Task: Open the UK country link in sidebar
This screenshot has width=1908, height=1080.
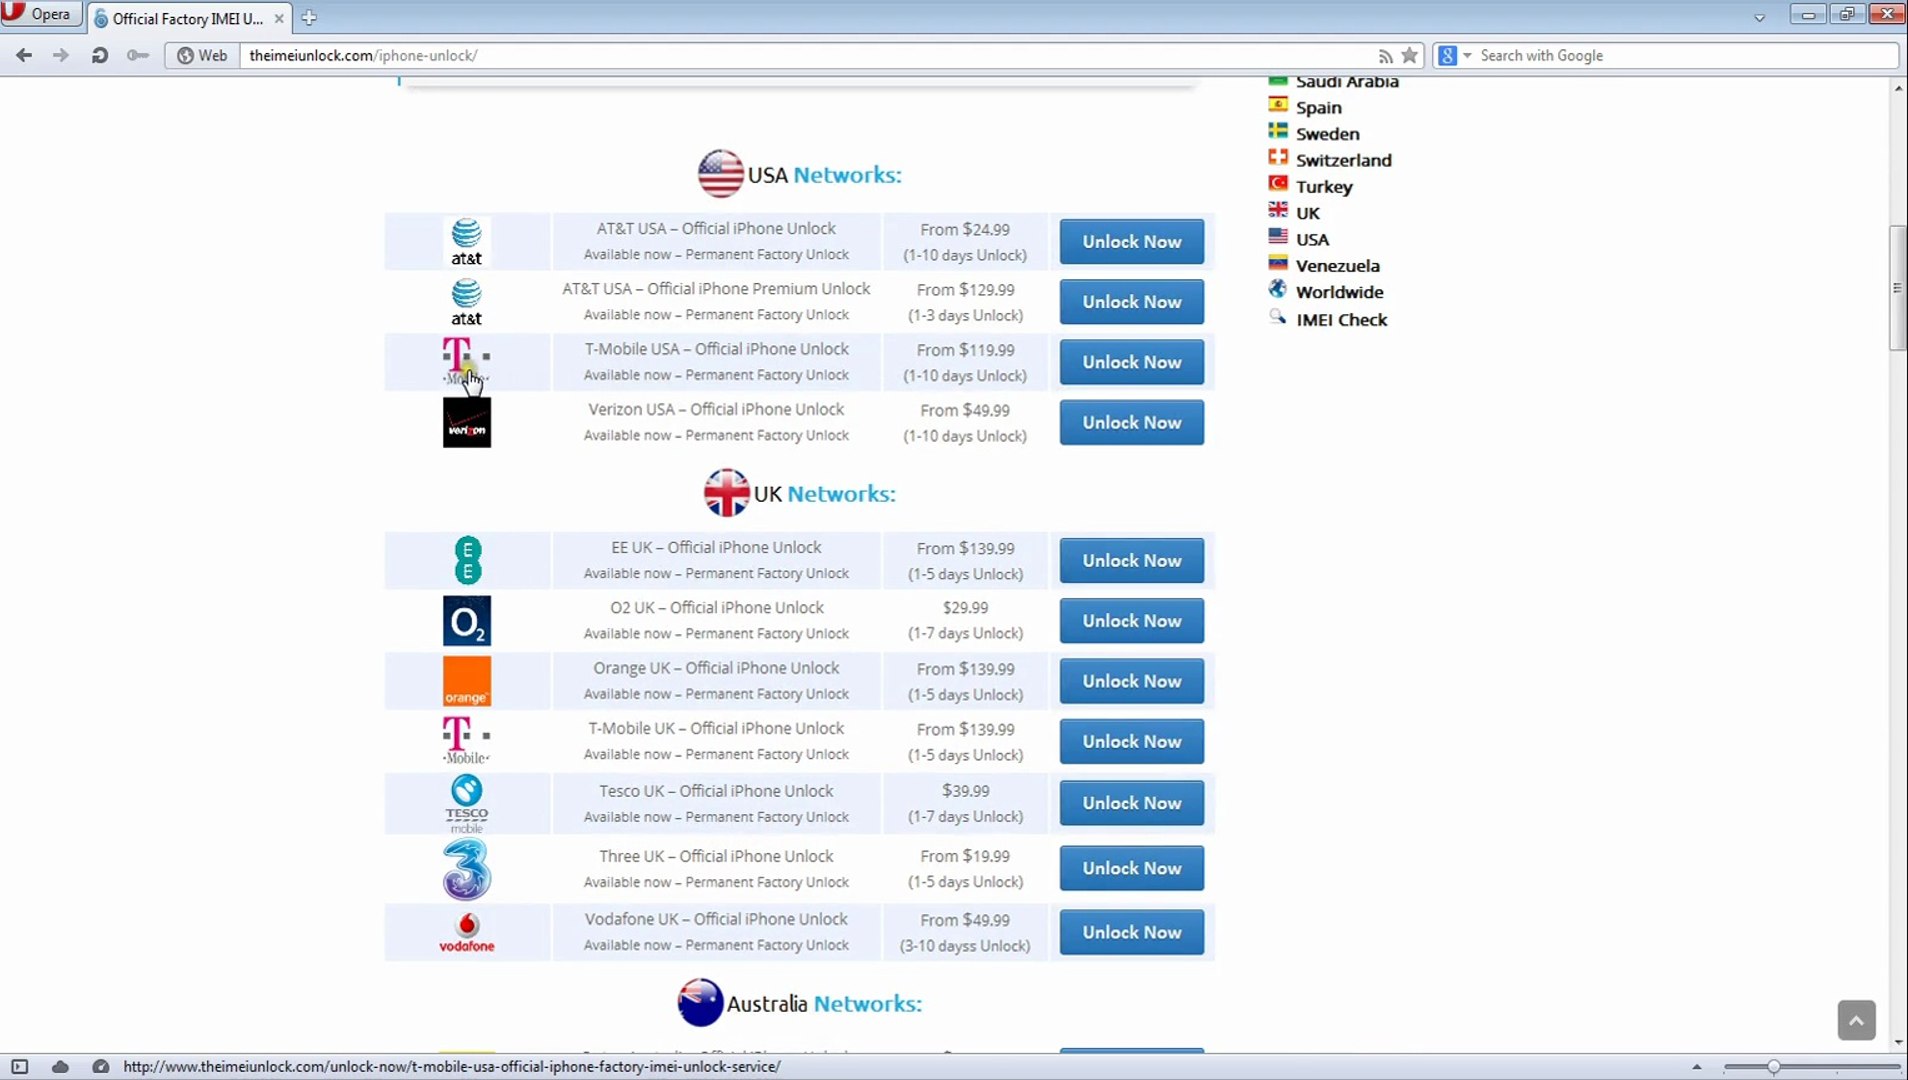Action: click(x=1307, y=213)
